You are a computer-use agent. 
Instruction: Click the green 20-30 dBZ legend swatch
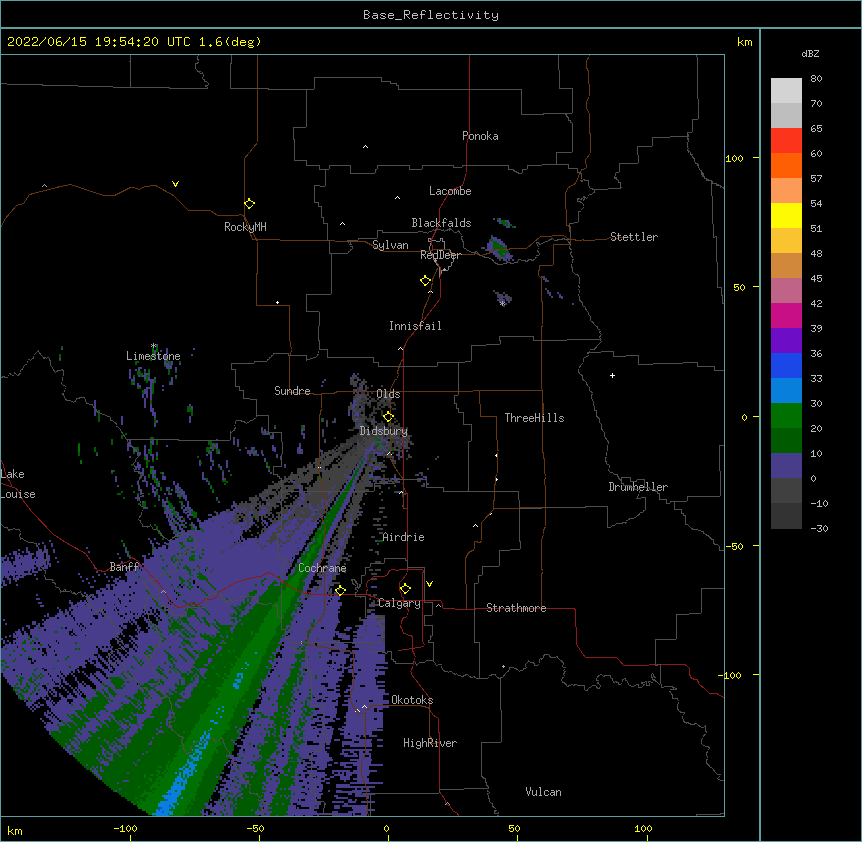(x=786, y=416)
